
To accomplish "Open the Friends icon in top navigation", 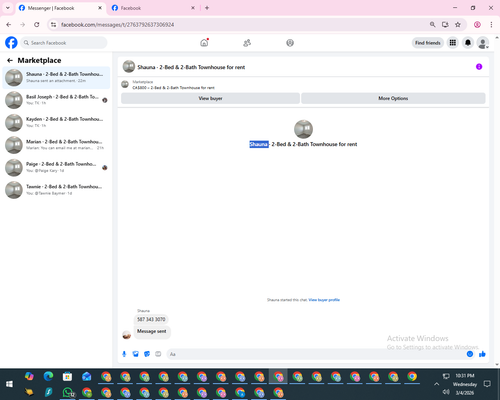I will pos(247,43).
